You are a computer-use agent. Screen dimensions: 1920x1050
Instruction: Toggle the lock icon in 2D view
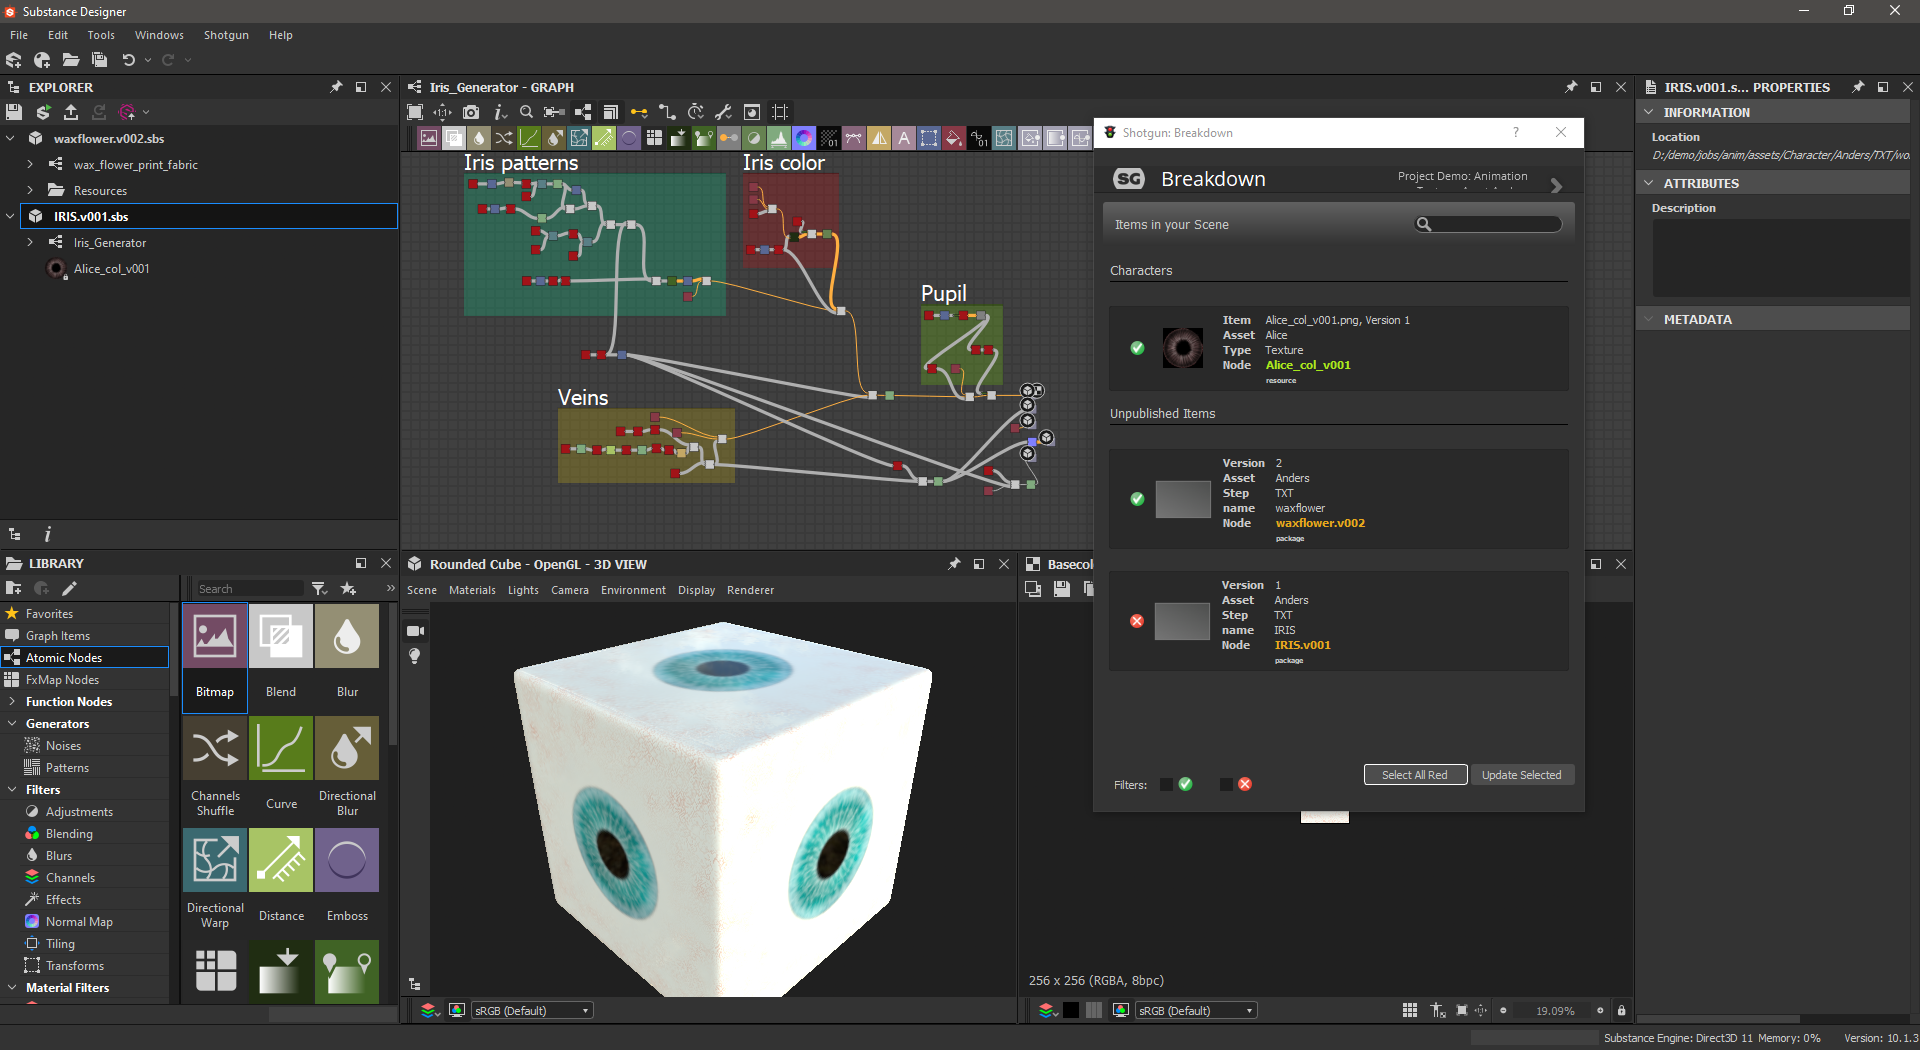pos(1622,1011)
